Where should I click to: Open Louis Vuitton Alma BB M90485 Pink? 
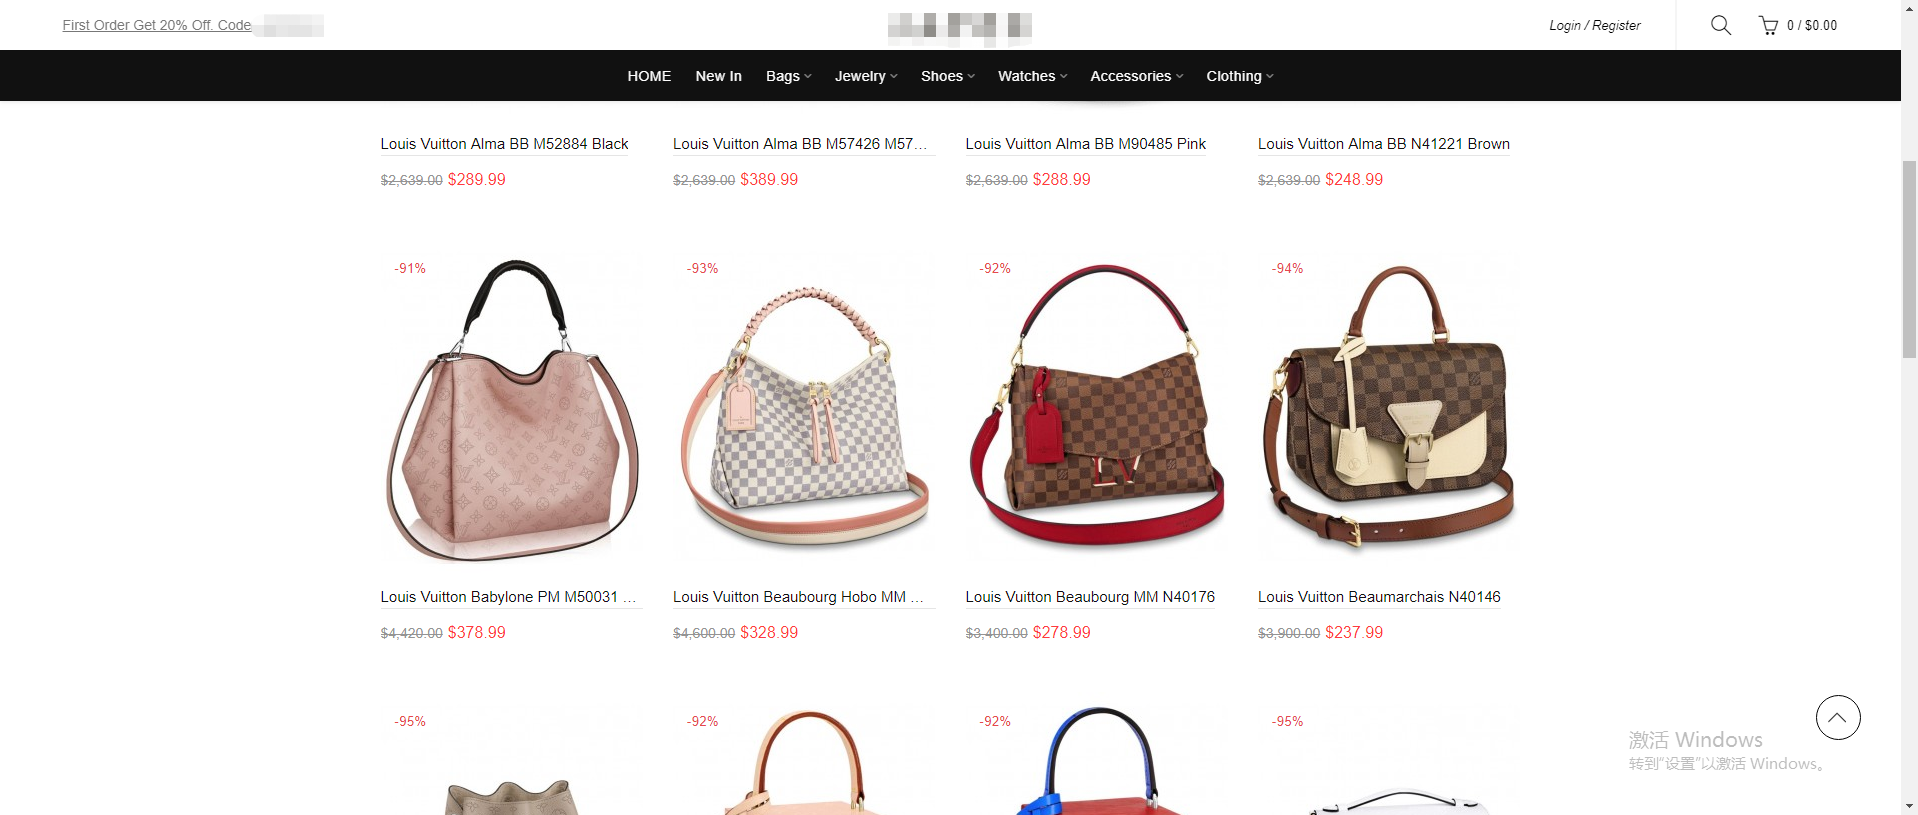[1085, 144]
